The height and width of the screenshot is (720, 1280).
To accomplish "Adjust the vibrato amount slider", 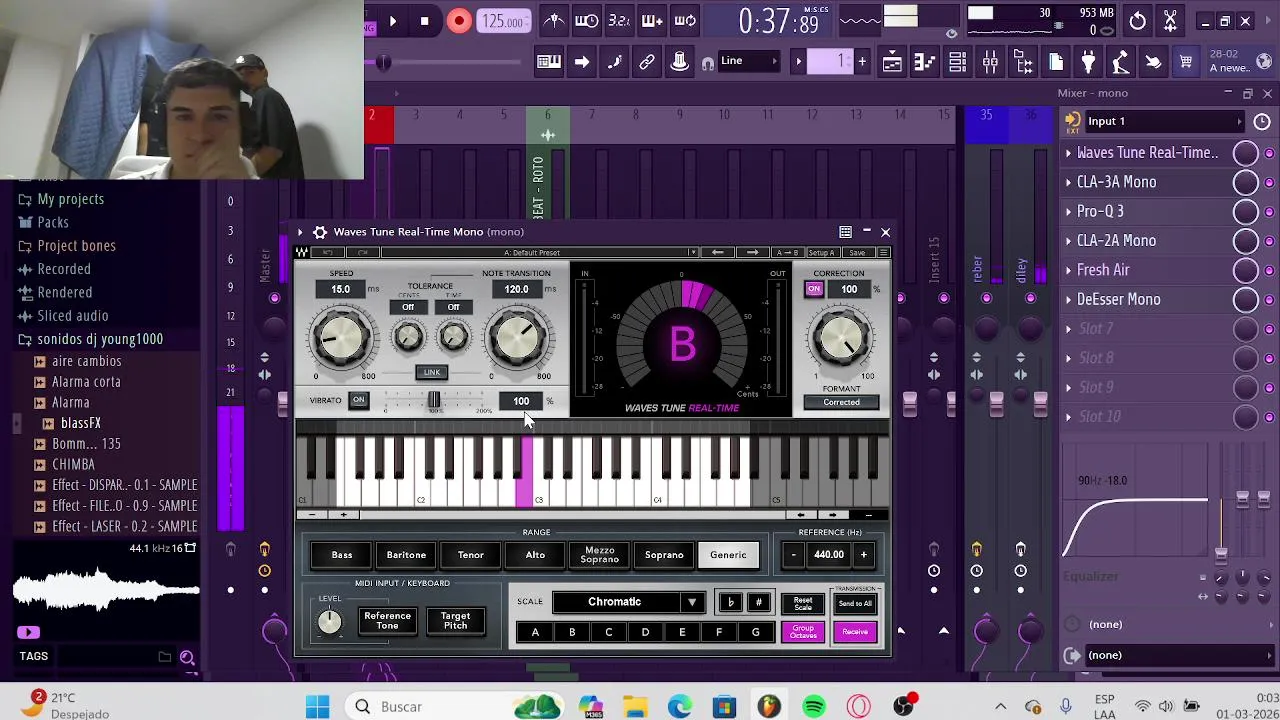I will tap(434, 400).
